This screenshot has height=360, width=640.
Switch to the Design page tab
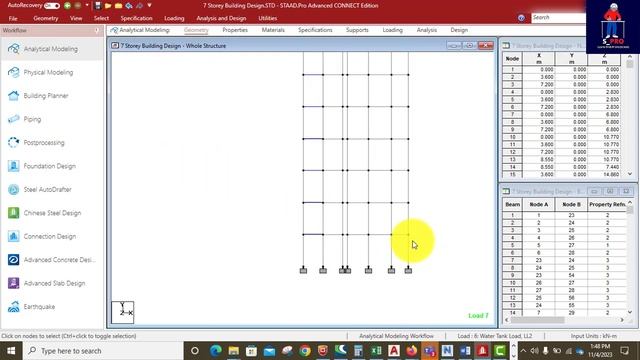coord(459,30)
